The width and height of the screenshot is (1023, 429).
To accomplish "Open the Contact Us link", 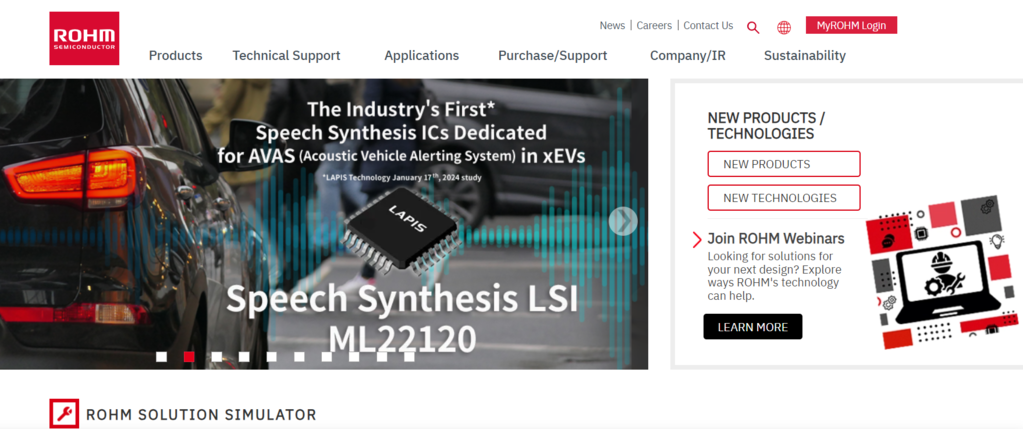I will [708, 25].
